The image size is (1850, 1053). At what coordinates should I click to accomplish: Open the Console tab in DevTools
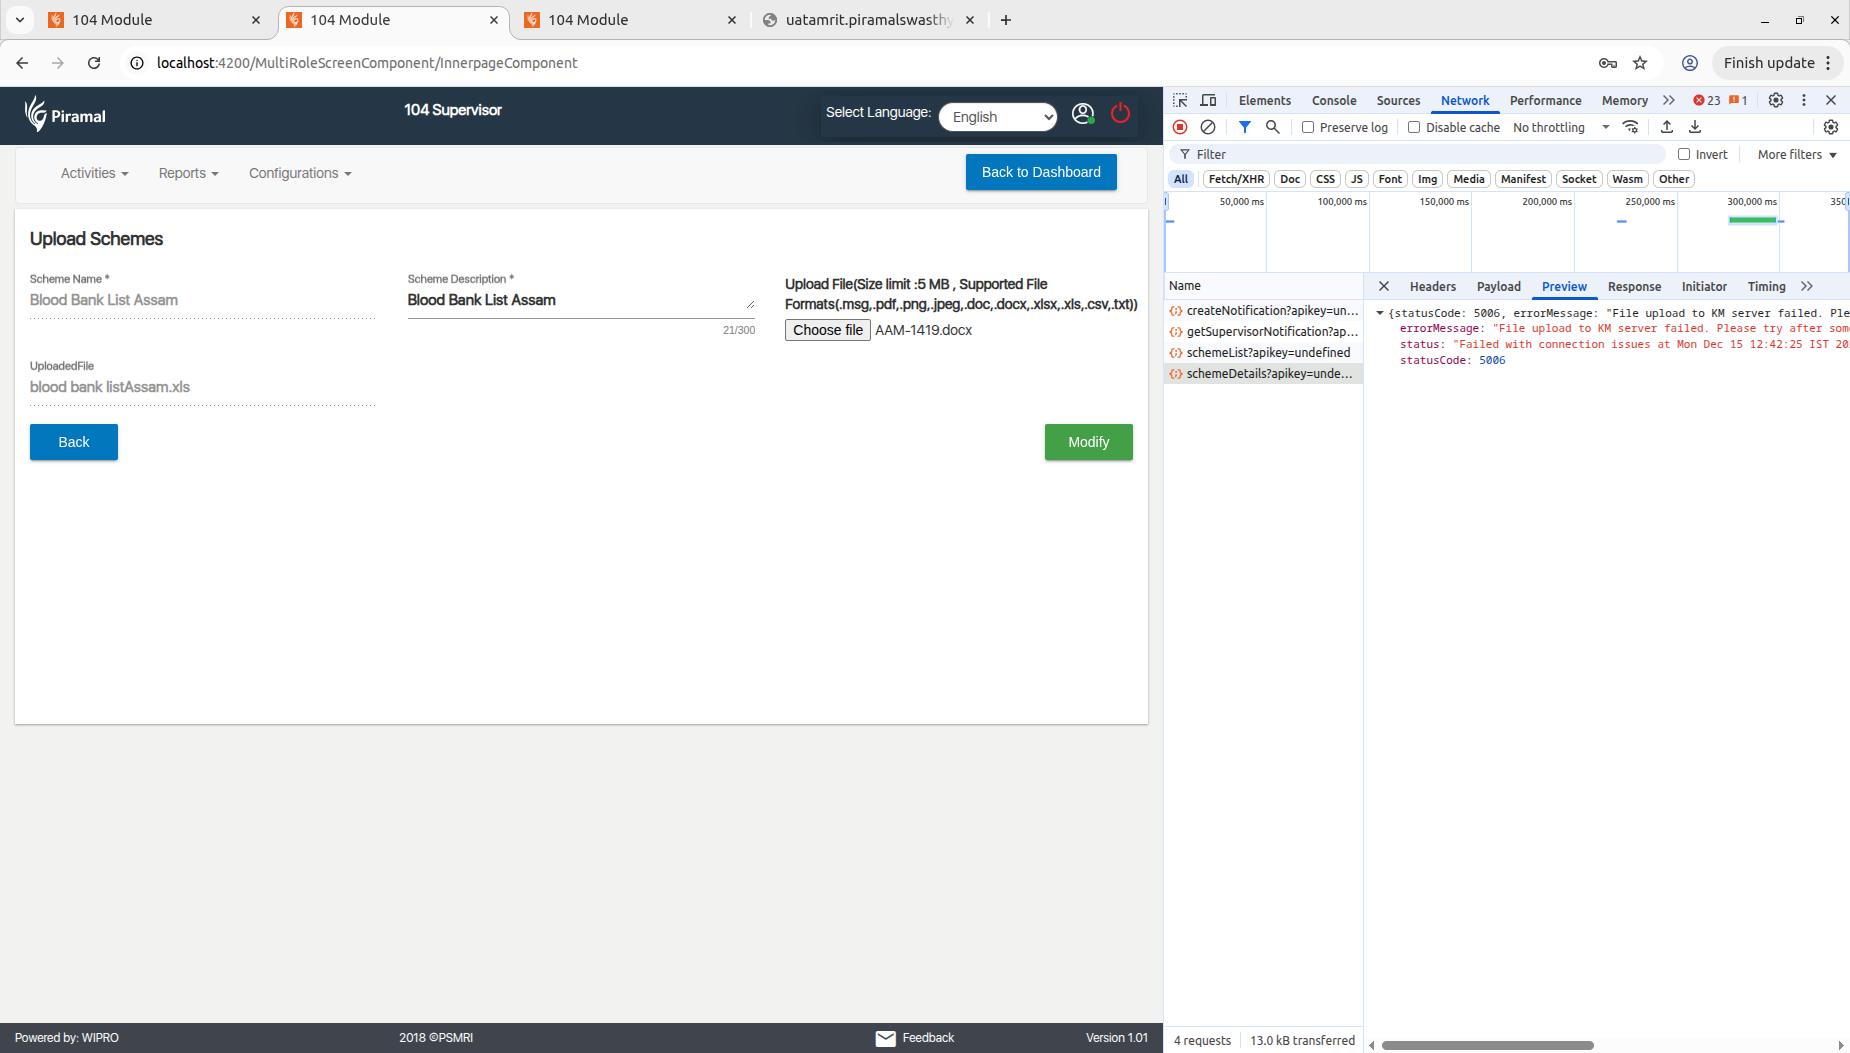1334,100
